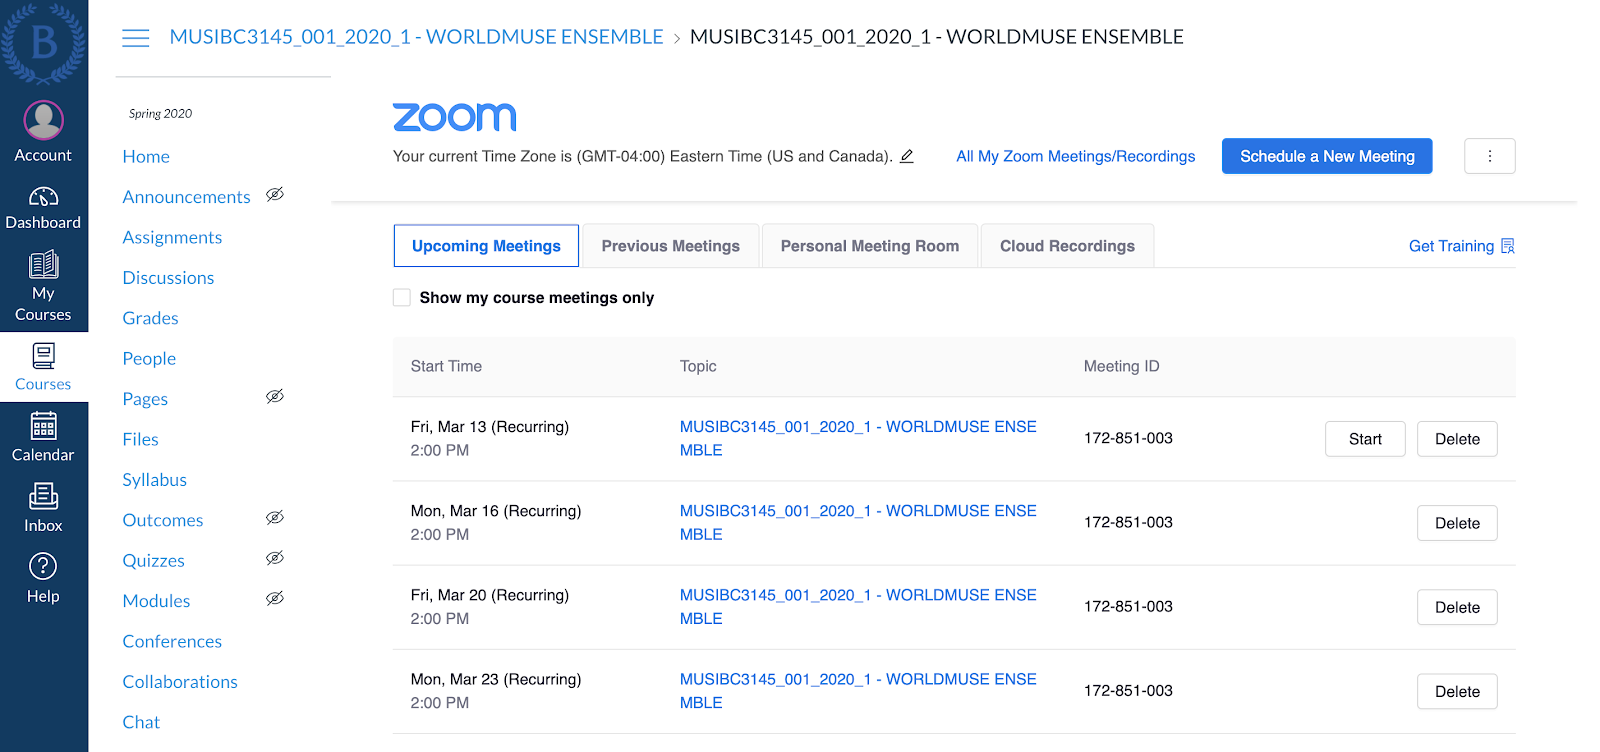Open Chat in course menu
The height and width of the screenshot is (752, 1600).
(141, 722)
